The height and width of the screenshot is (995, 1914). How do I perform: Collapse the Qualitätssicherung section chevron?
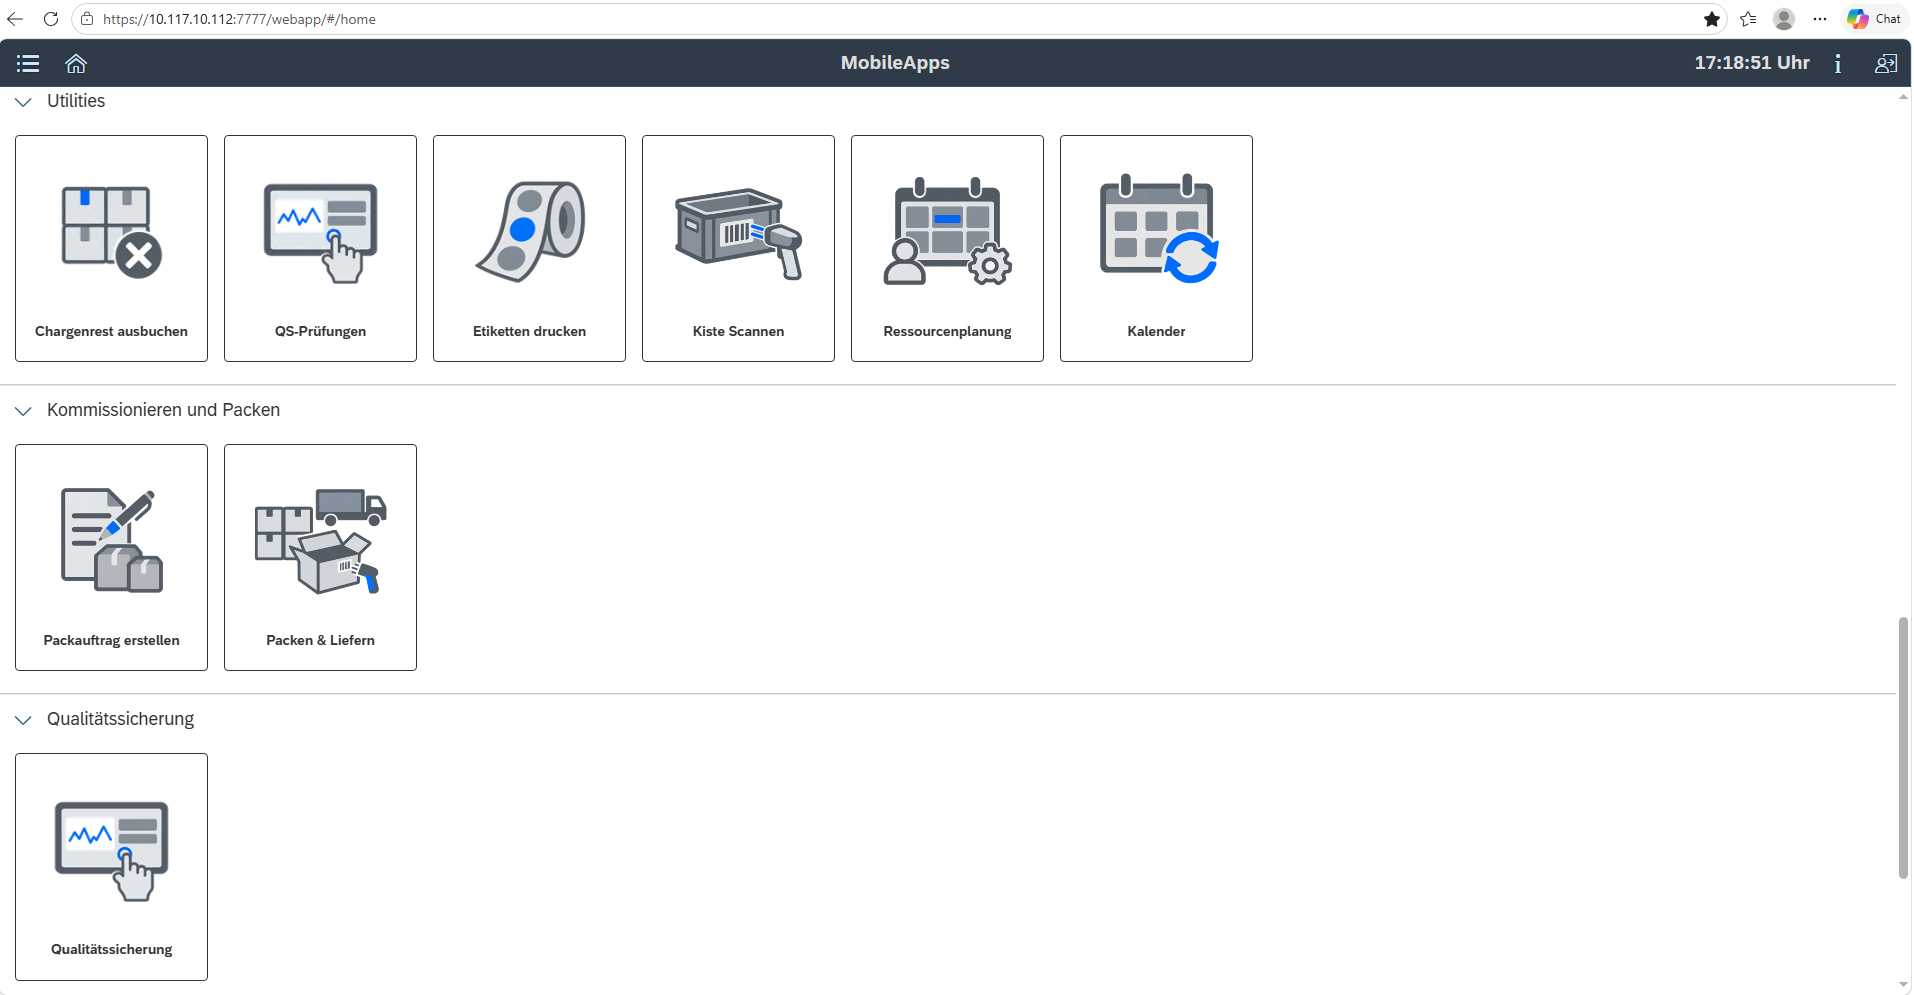point(24,720)
